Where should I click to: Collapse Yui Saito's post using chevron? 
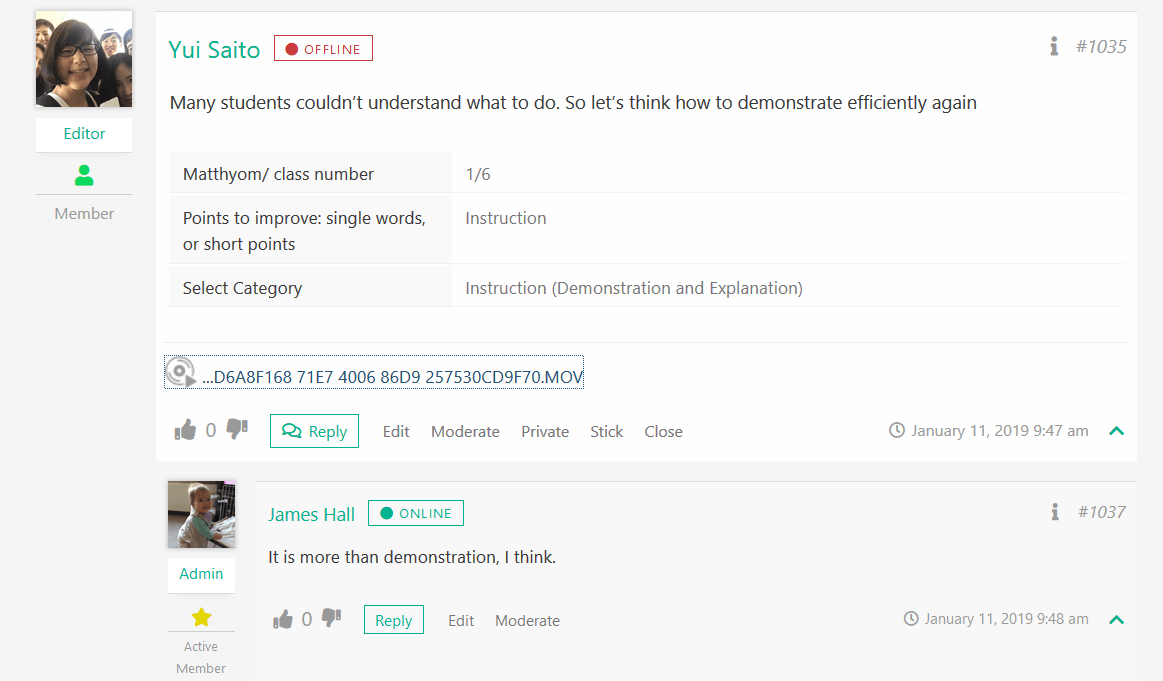click(1117, 431)
